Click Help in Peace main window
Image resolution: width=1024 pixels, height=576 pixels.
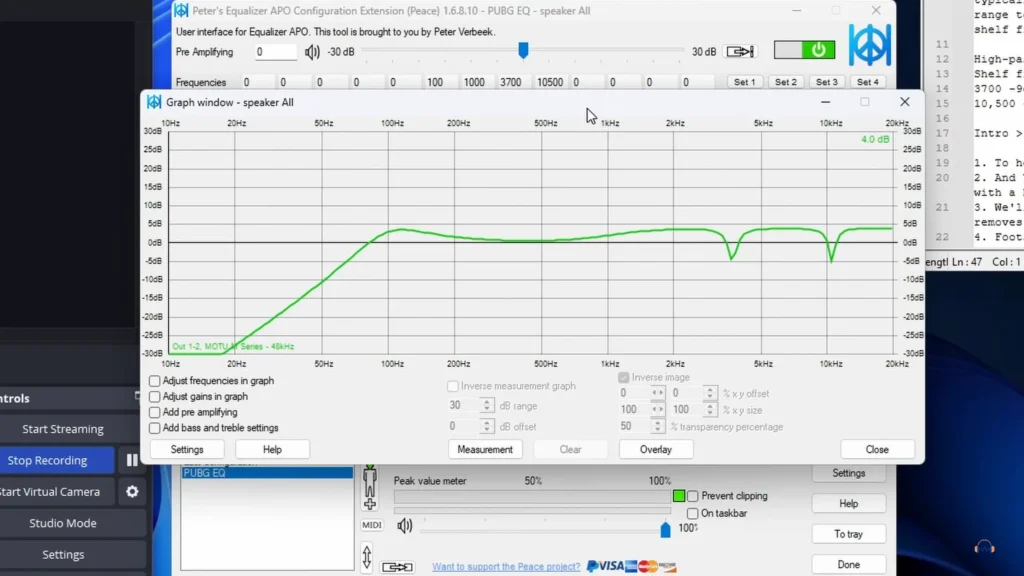pyautogui.click(x=848, y=504)
